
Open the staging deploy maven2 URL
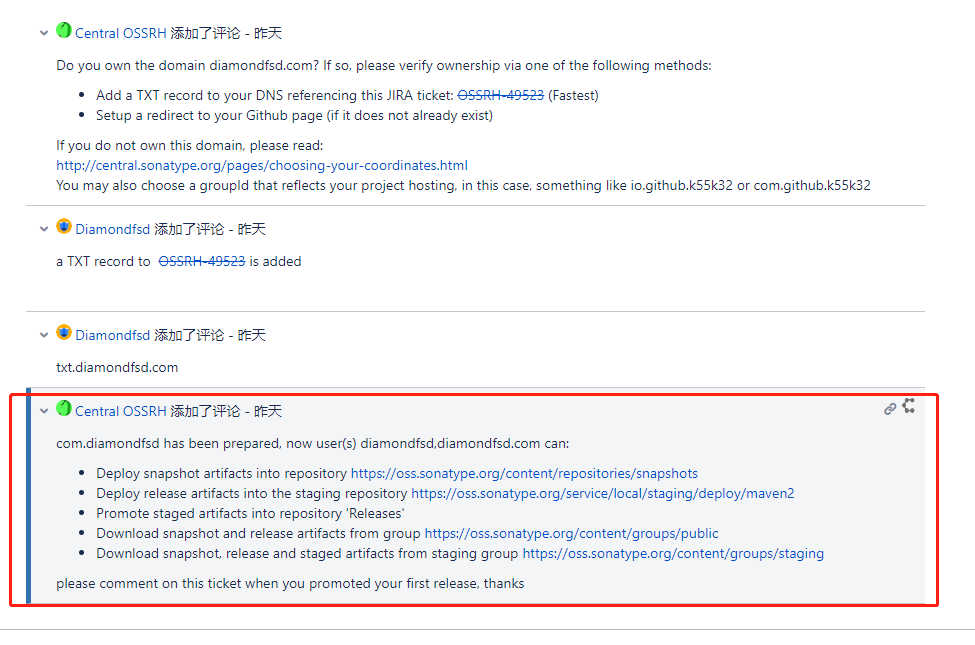point(602,493)
